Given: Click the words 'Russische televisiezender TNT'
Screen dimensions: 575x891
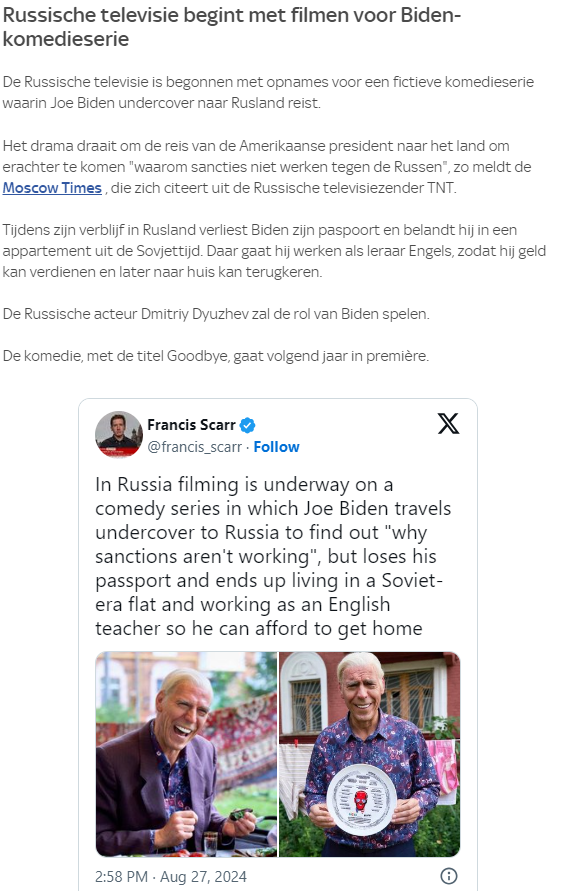Looking at the screenshot, I should coord(354,188).
